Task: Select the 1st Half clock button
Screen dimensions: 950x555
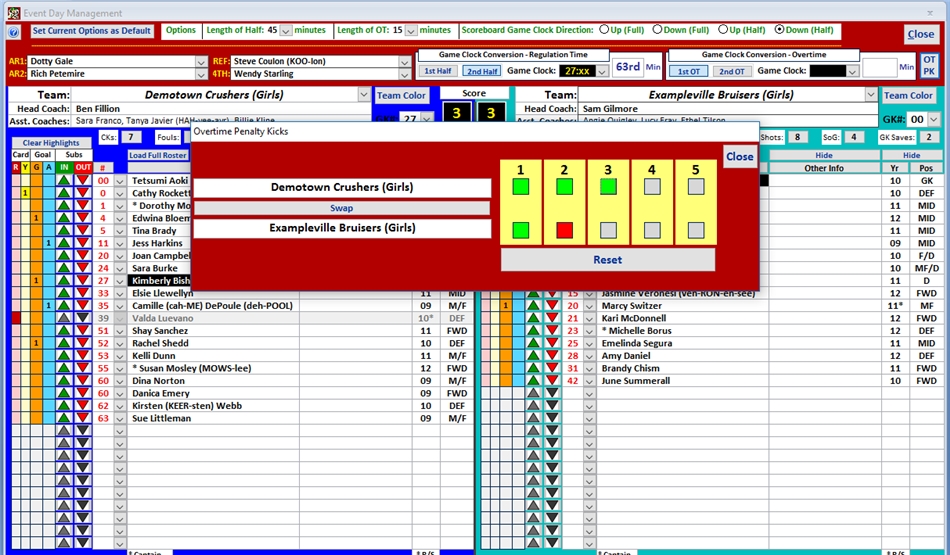Action: [437, 71]
